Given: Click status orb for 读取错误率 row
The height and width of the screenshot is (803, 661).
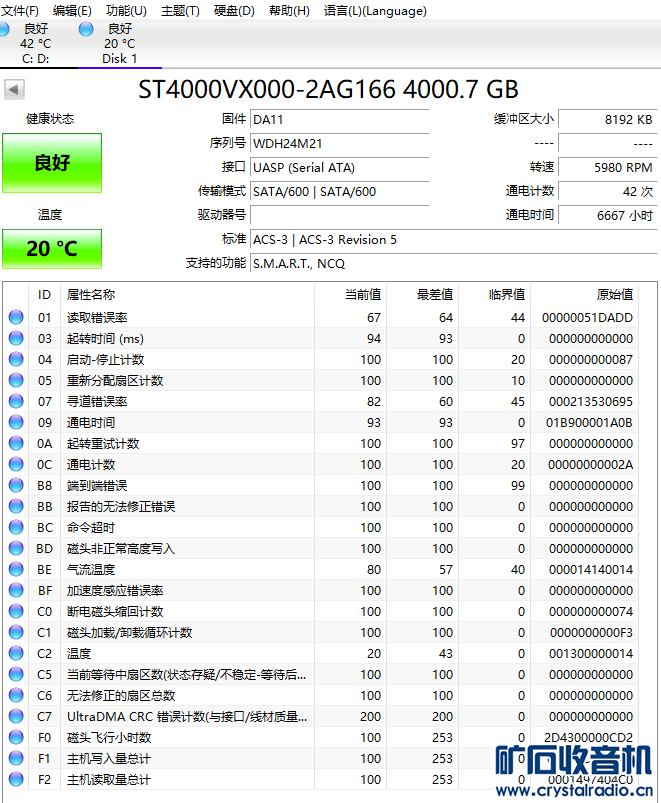Looking at the screenshot, I should [x=16, y=317].
